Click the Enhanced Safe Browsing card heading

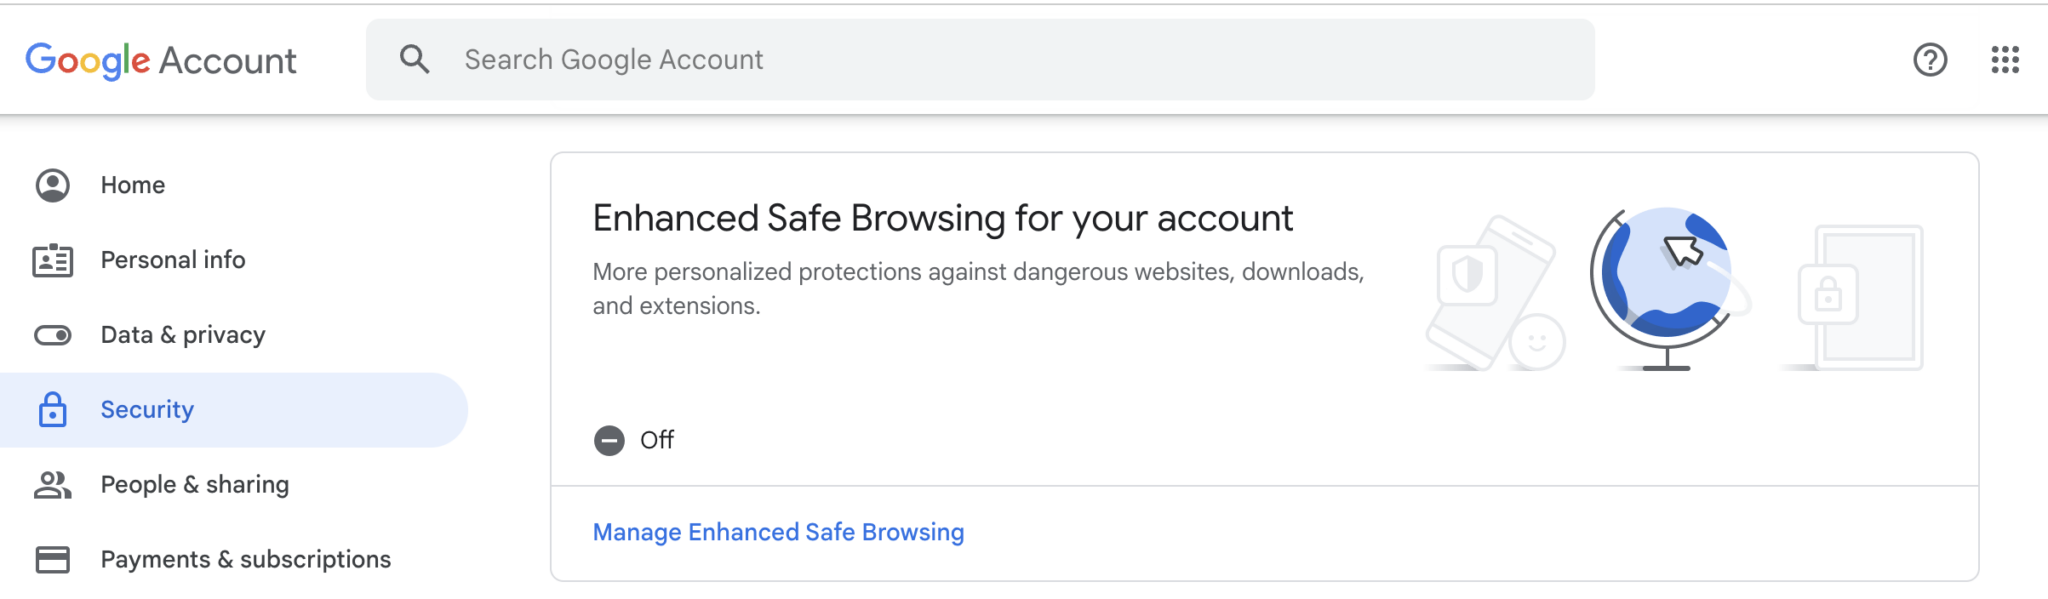click(943, 217)
